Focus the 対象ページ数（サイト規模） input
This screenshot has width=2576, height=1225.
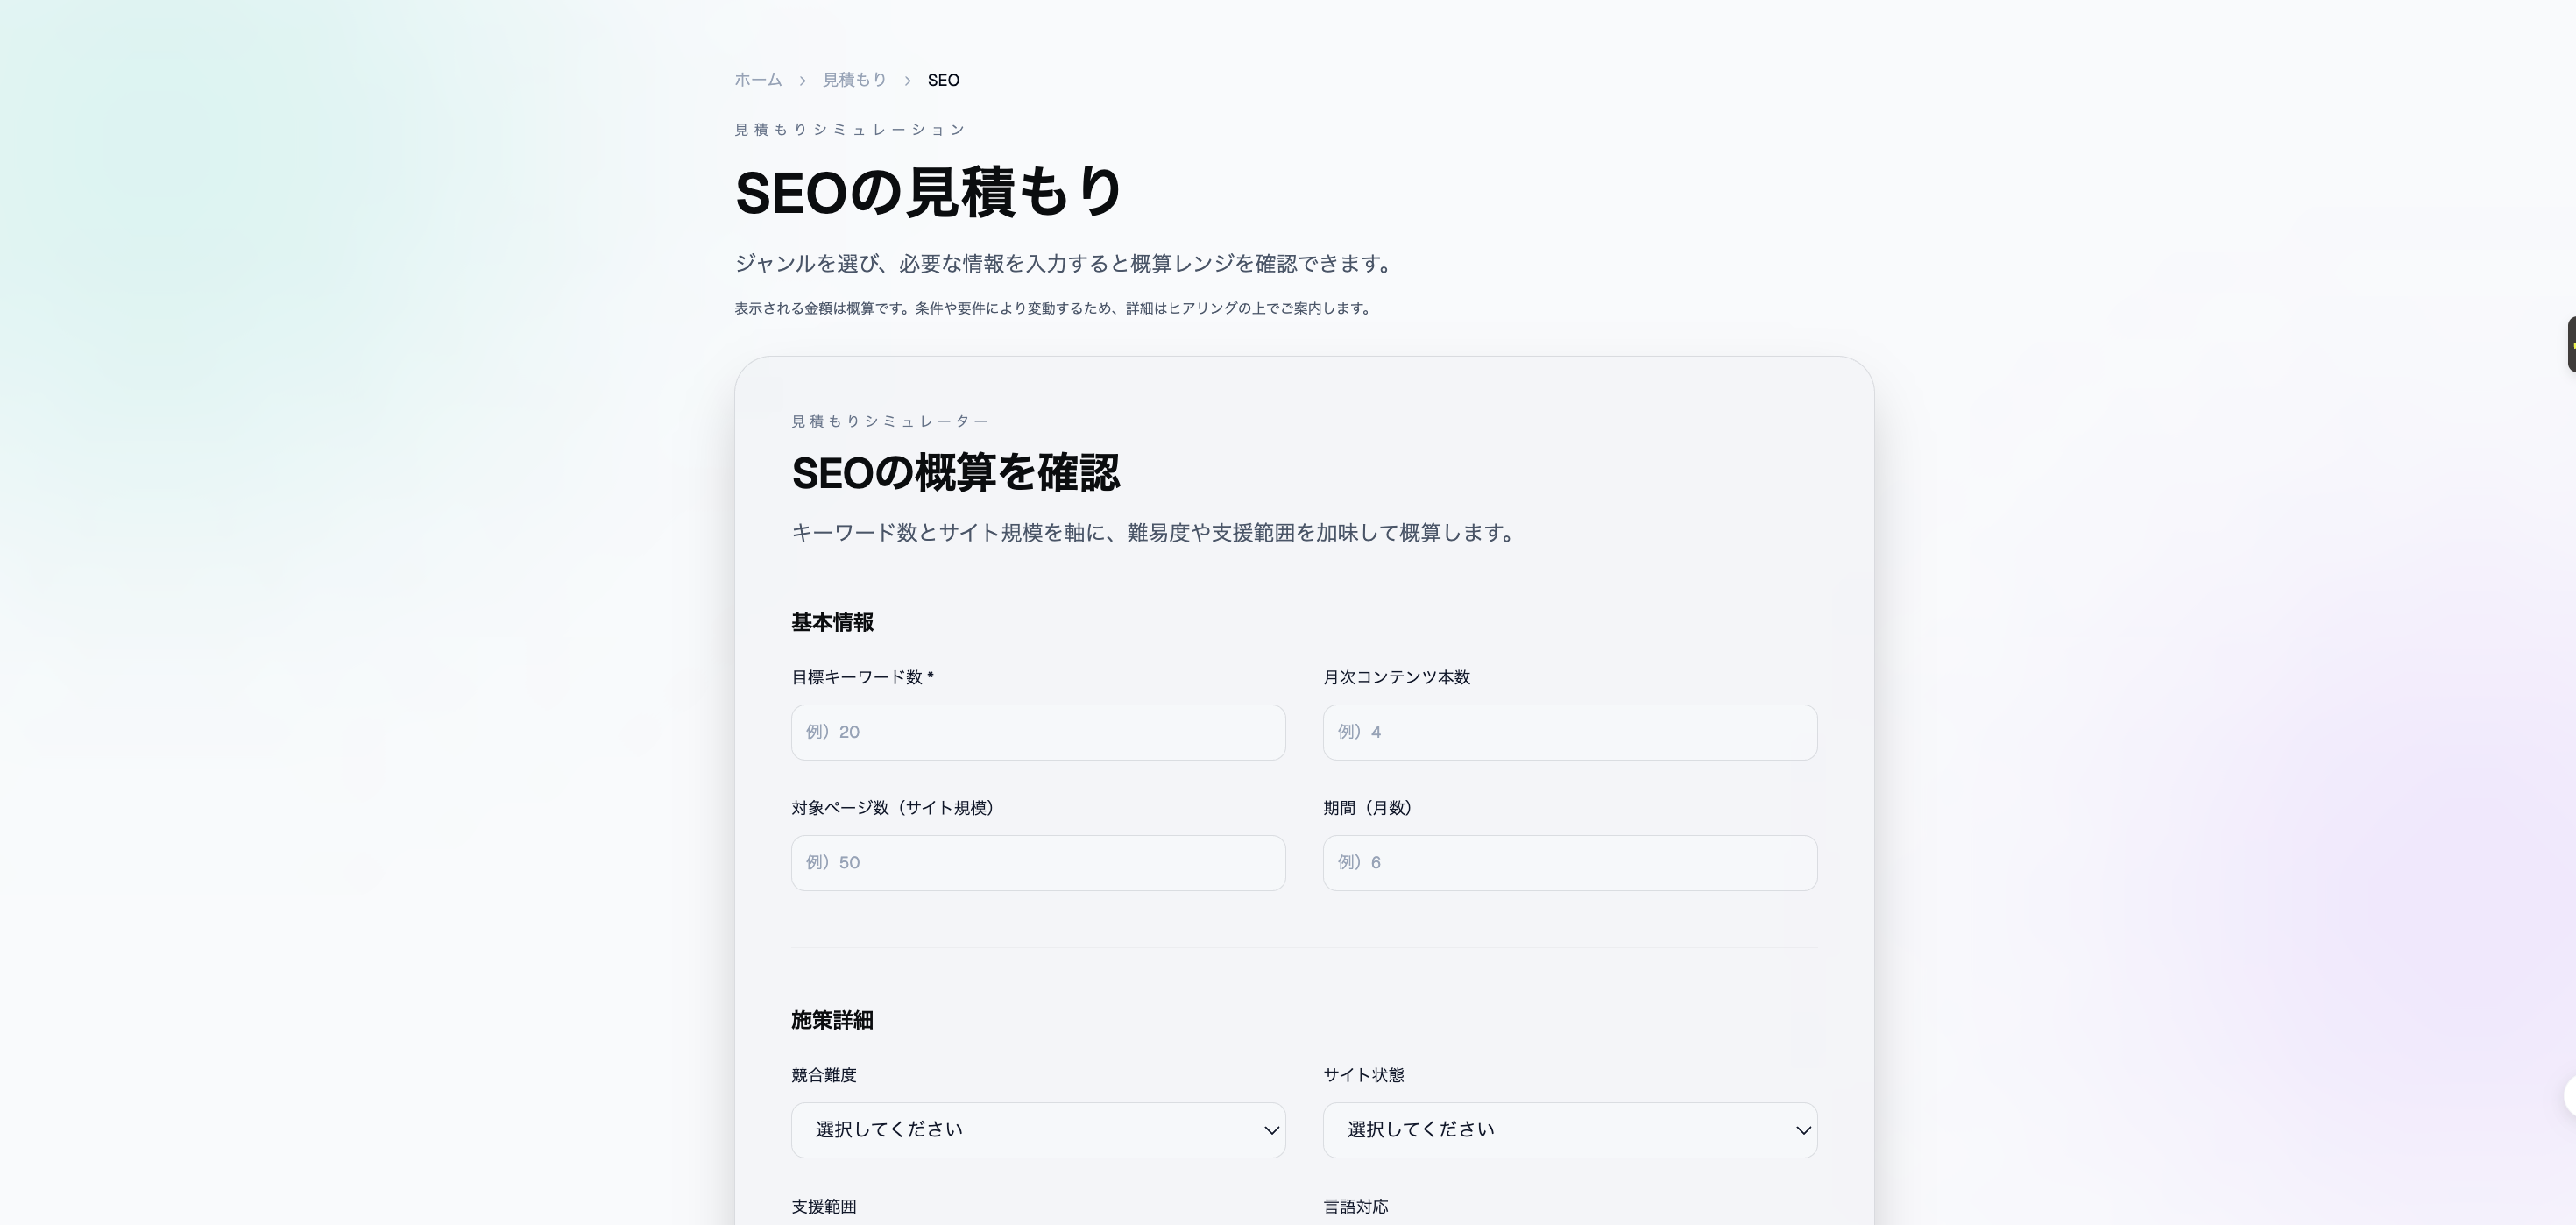pos(1037,863)
